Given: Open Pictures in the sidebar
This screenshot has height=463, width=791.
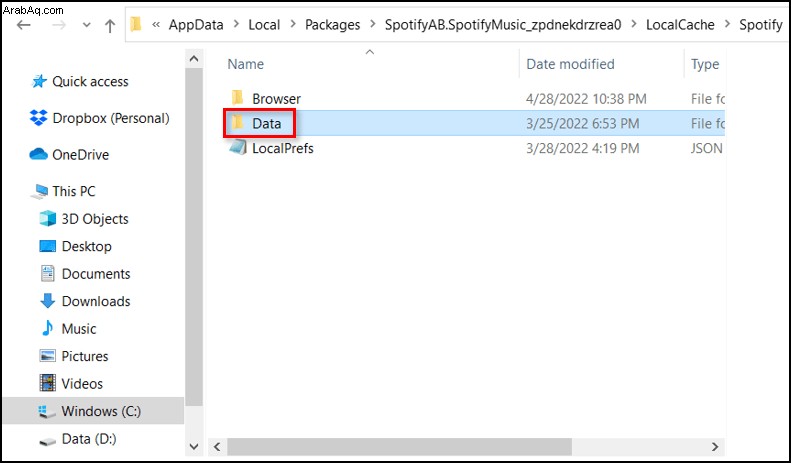Looking at the screenshot, I should point(85,356).
